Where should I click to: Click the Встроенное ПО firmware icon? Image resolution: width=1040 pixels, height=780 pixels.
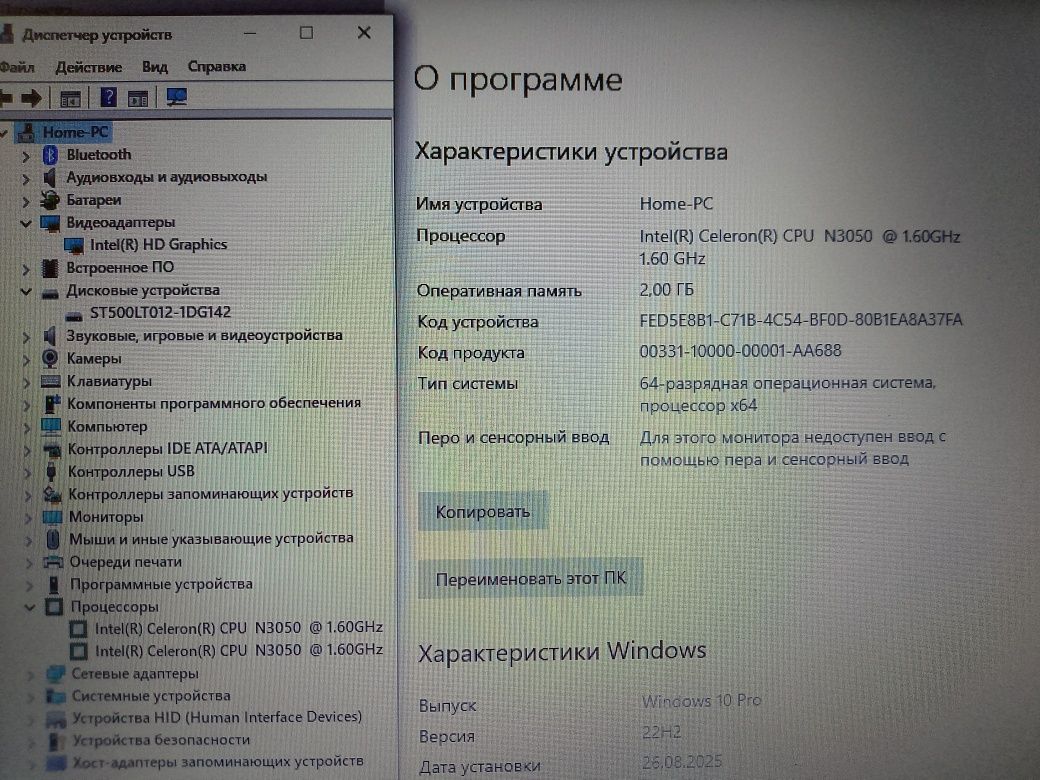coord(50,268)
